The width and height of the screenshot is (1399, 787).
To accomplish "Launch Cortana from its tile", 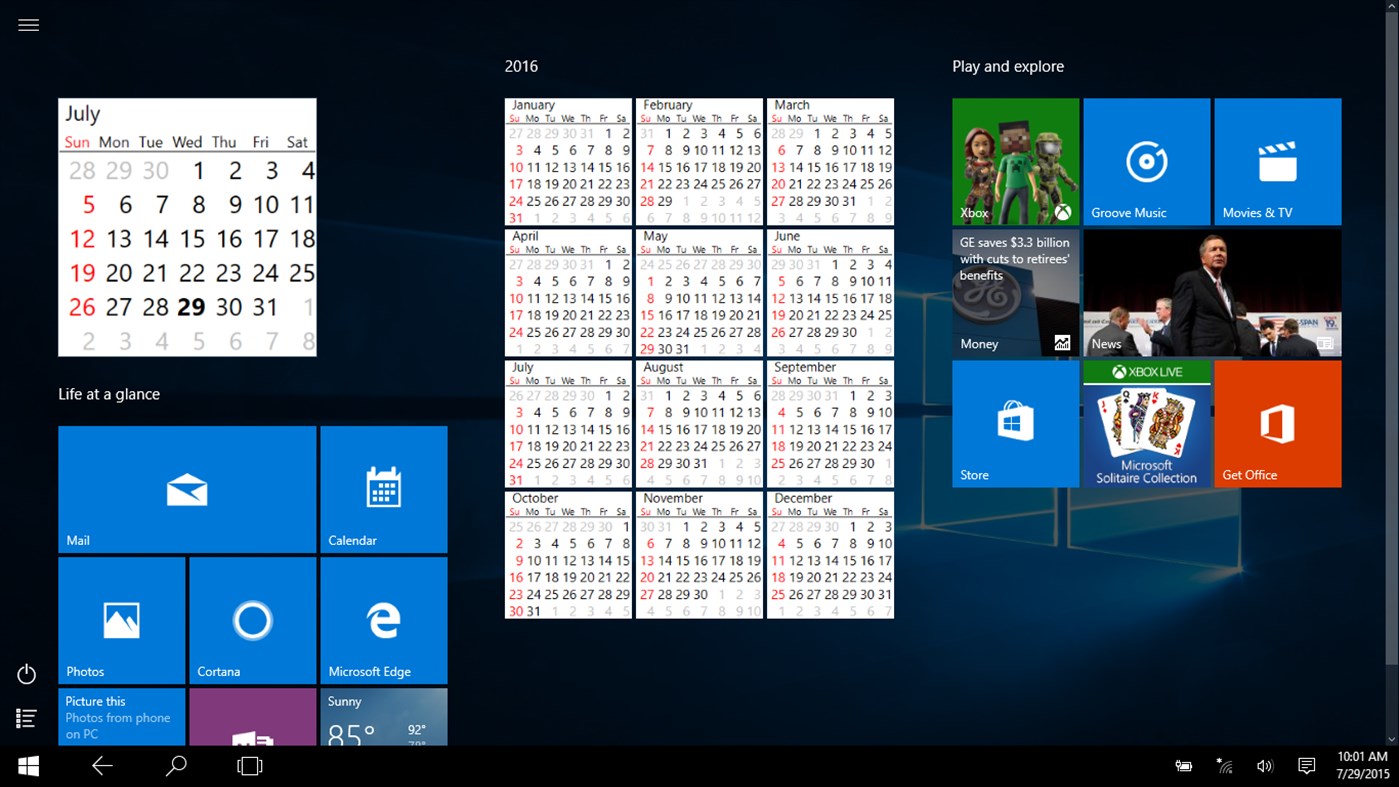I will 252,620.
